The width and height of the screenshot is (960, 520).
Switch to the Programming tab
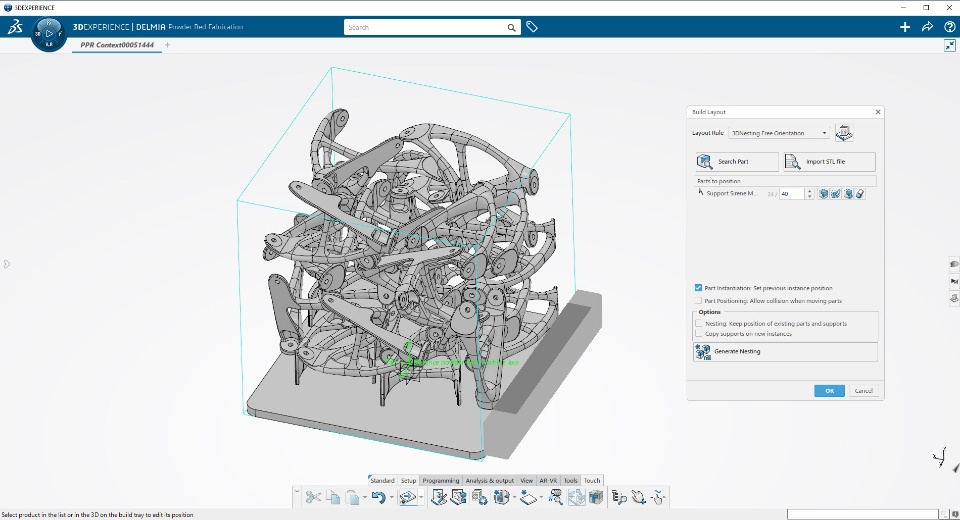(440, 481)
